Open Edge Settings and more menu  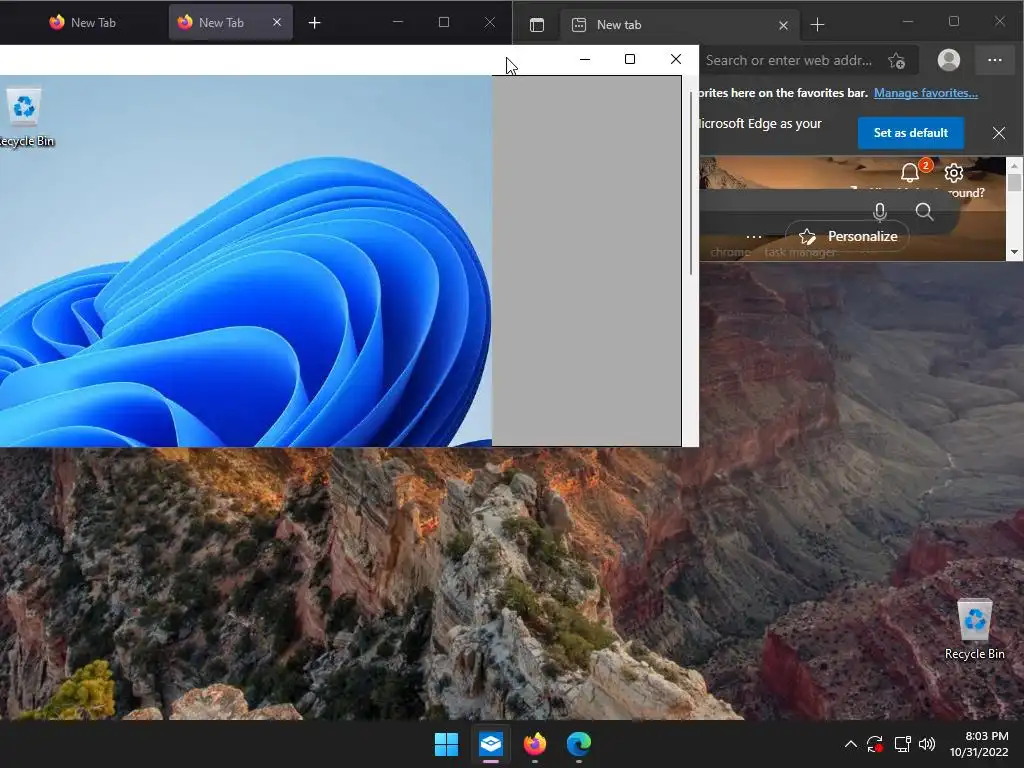tap(995, 60)
